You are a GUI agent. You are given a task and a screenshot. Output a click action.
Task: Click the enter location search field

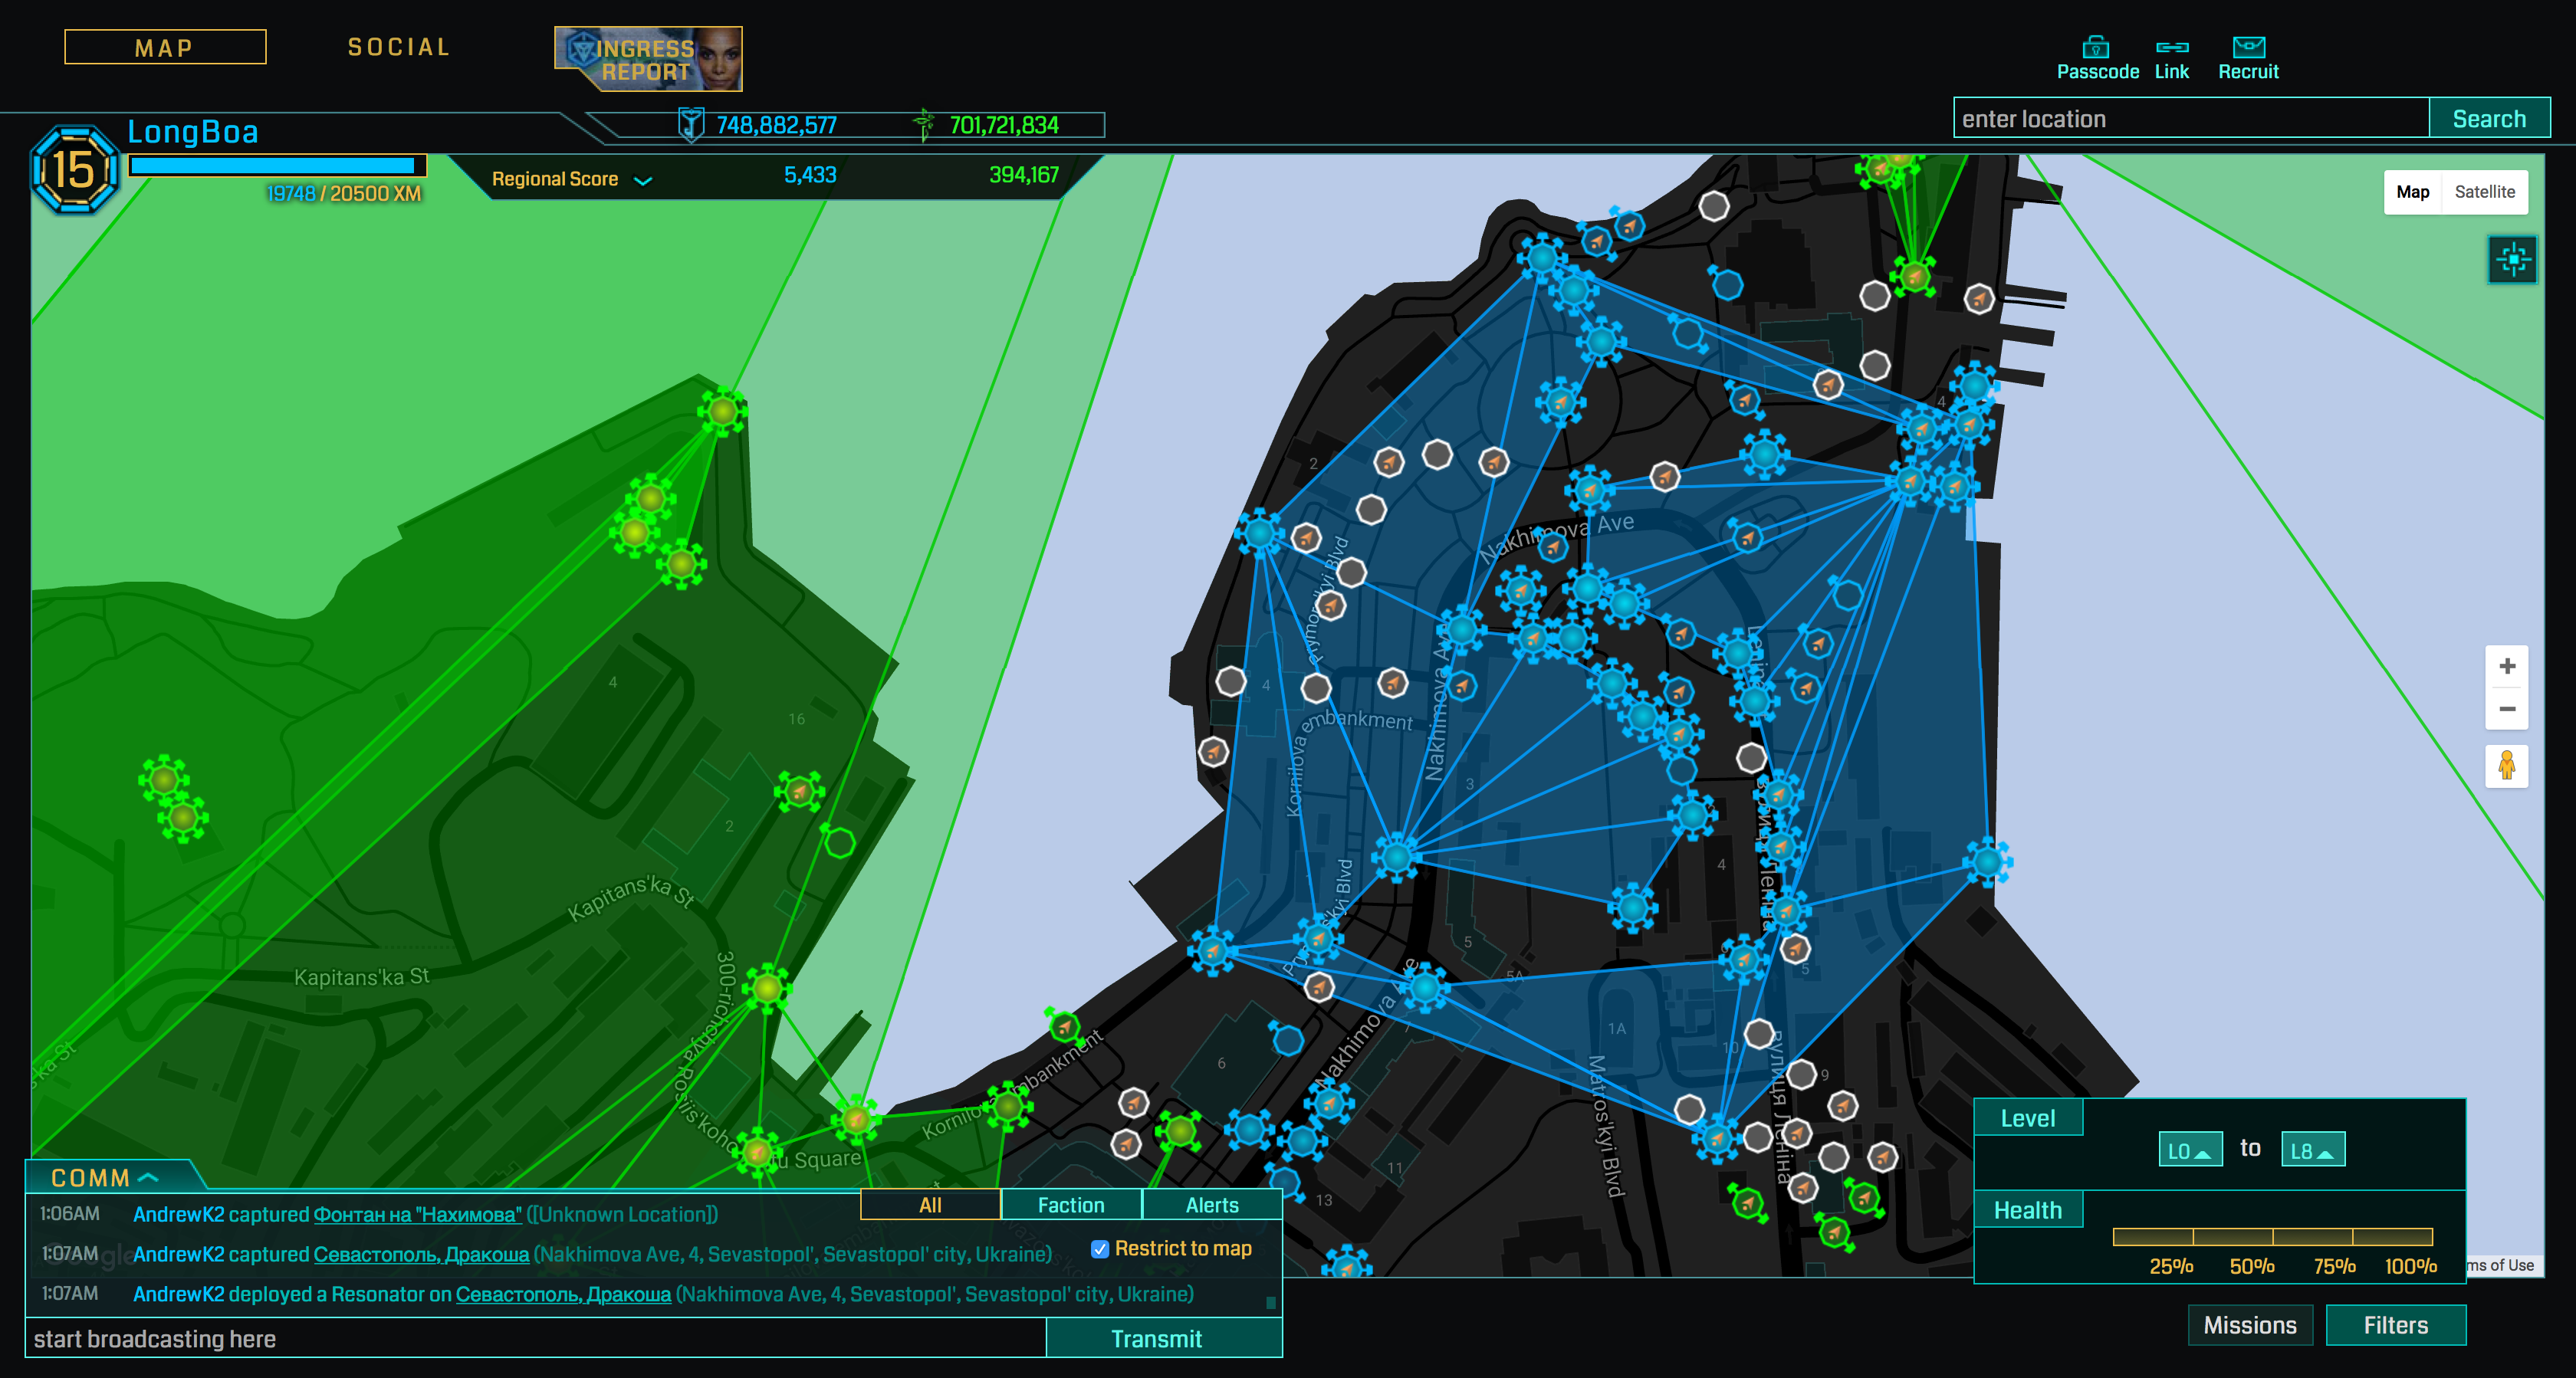(x=2190, y=119)
